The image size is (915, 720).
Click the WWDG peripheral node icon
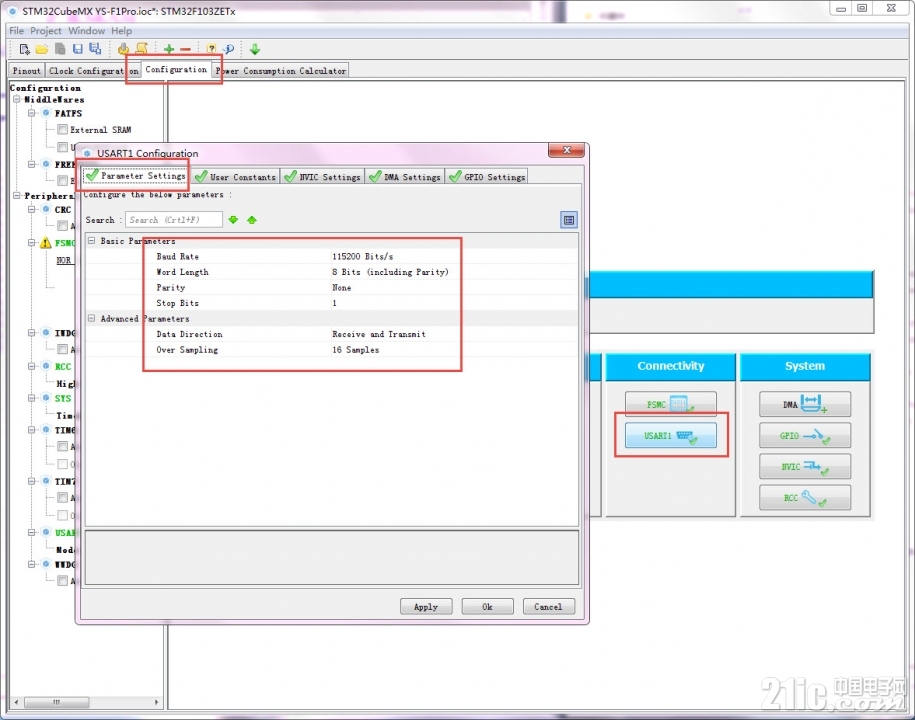click(x=46, y=564)
